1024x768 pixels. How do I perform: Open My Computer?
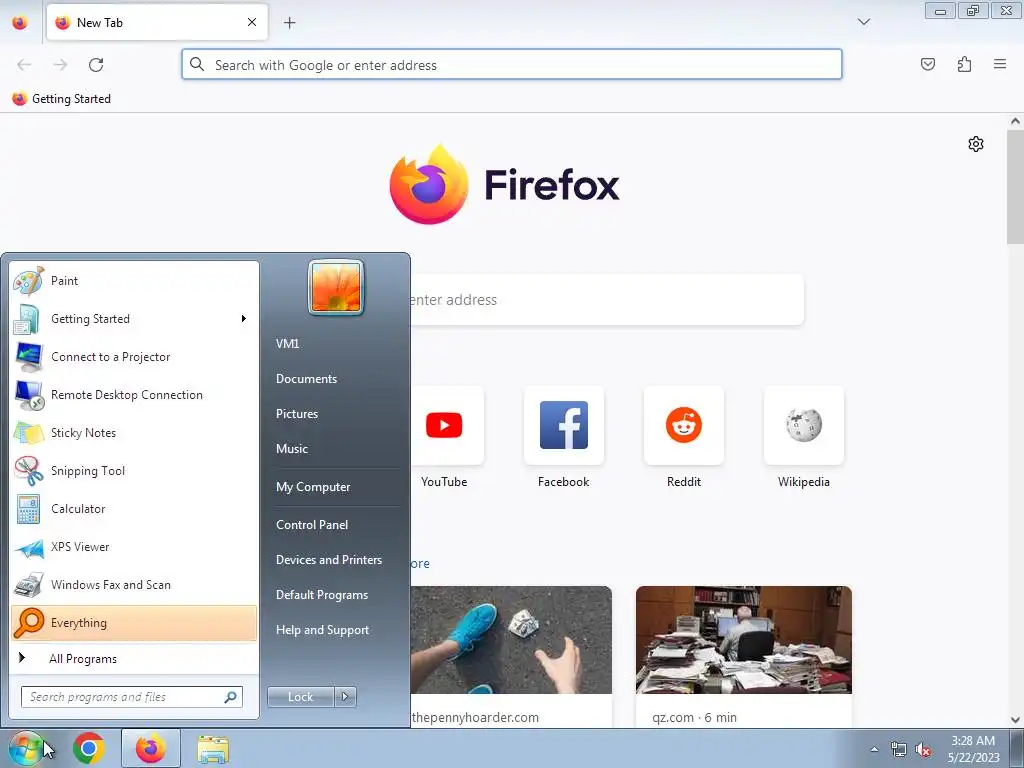point(313,487)
